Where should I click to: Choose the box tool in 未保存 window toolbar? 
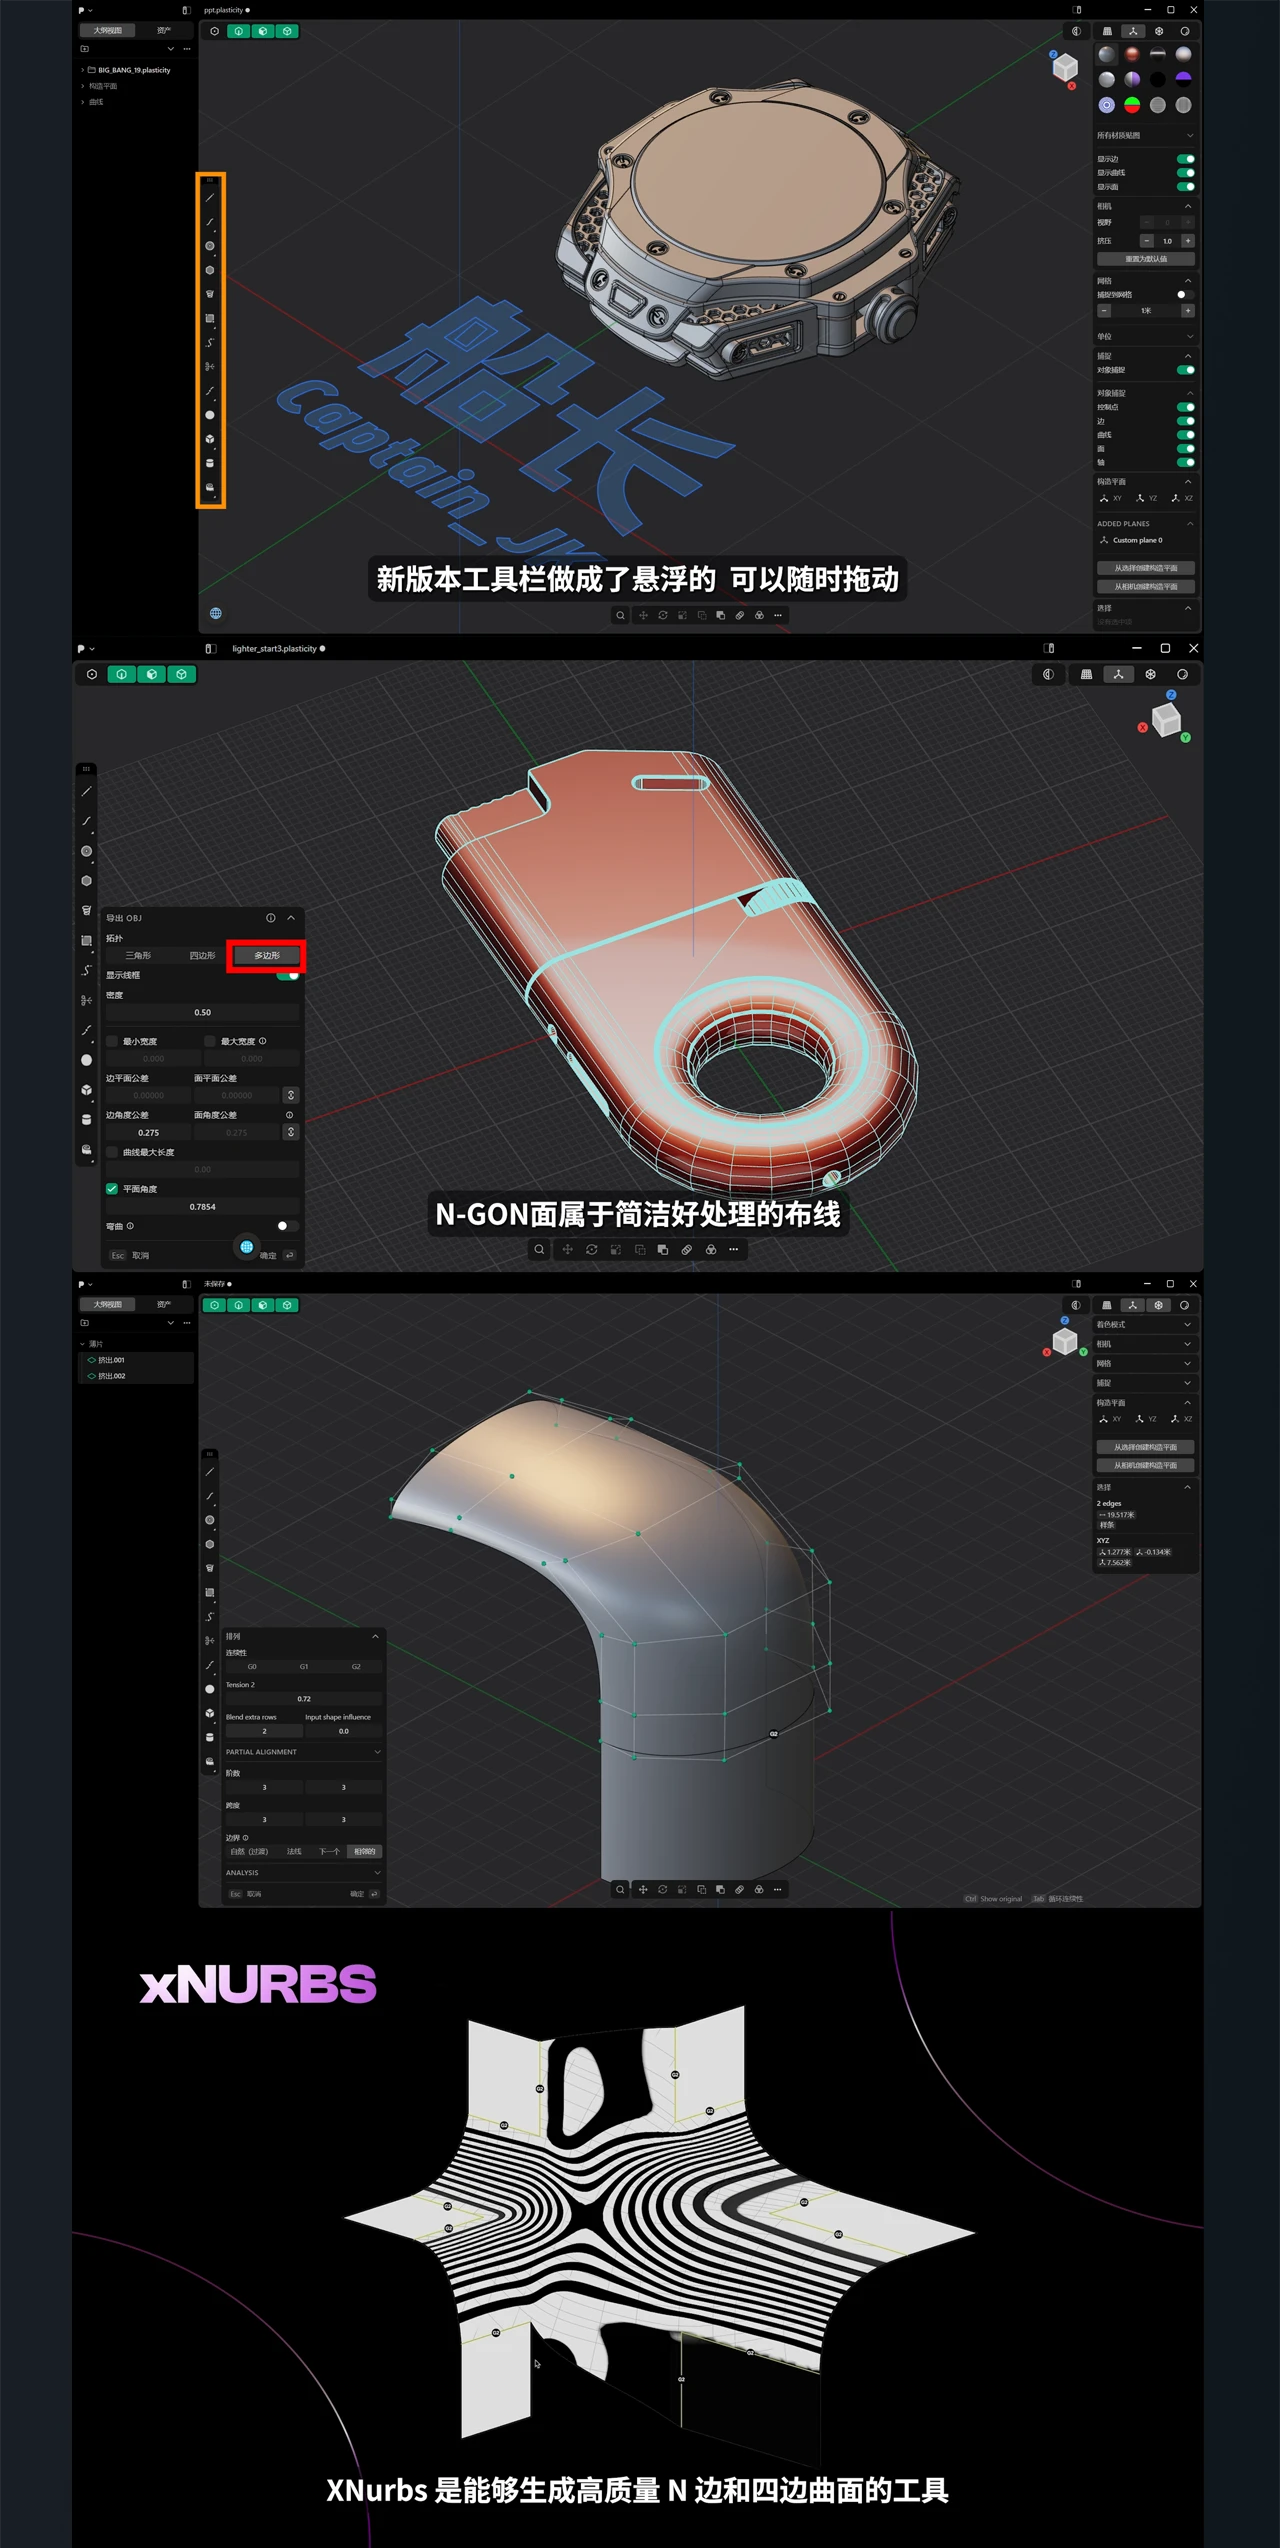pyautogui.click(x=210, y=1713)
